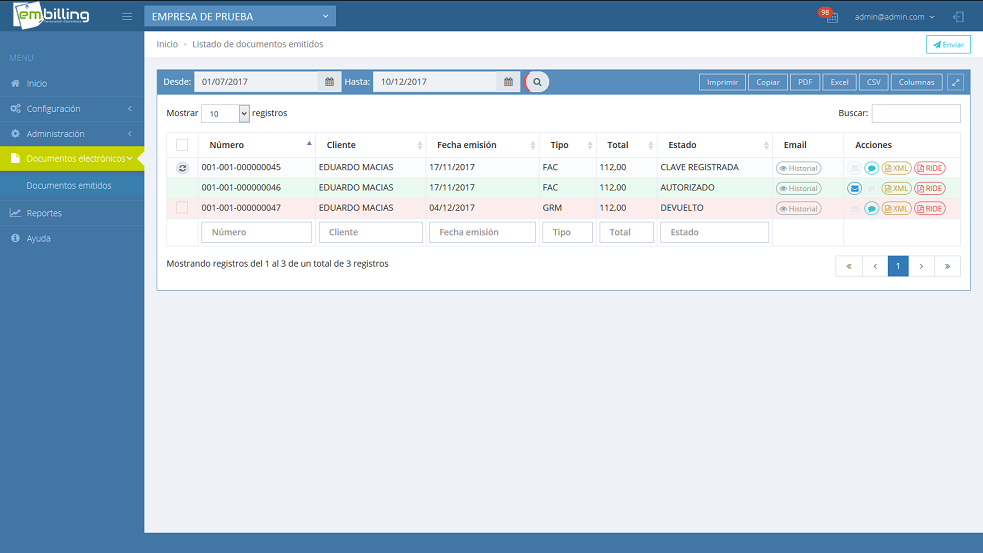Click the search magnifier button next to Hasta
This screenshot has width=983, height=553.
[538, 82]
